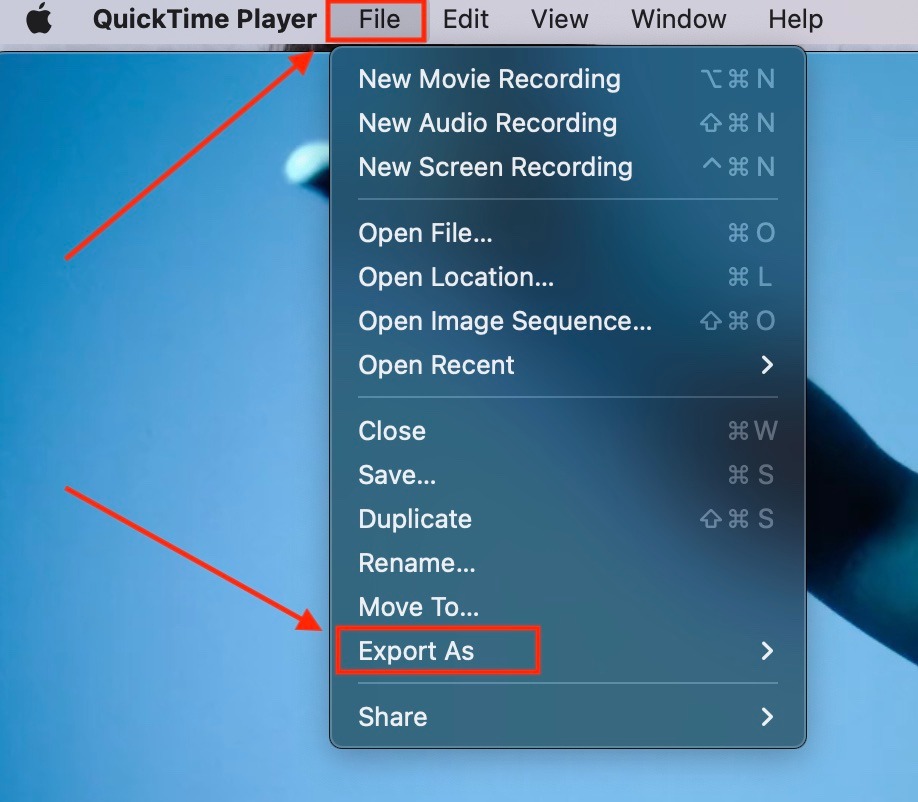Choose the Rename… menu item
The image size is (918, 802).
[567, 563]
